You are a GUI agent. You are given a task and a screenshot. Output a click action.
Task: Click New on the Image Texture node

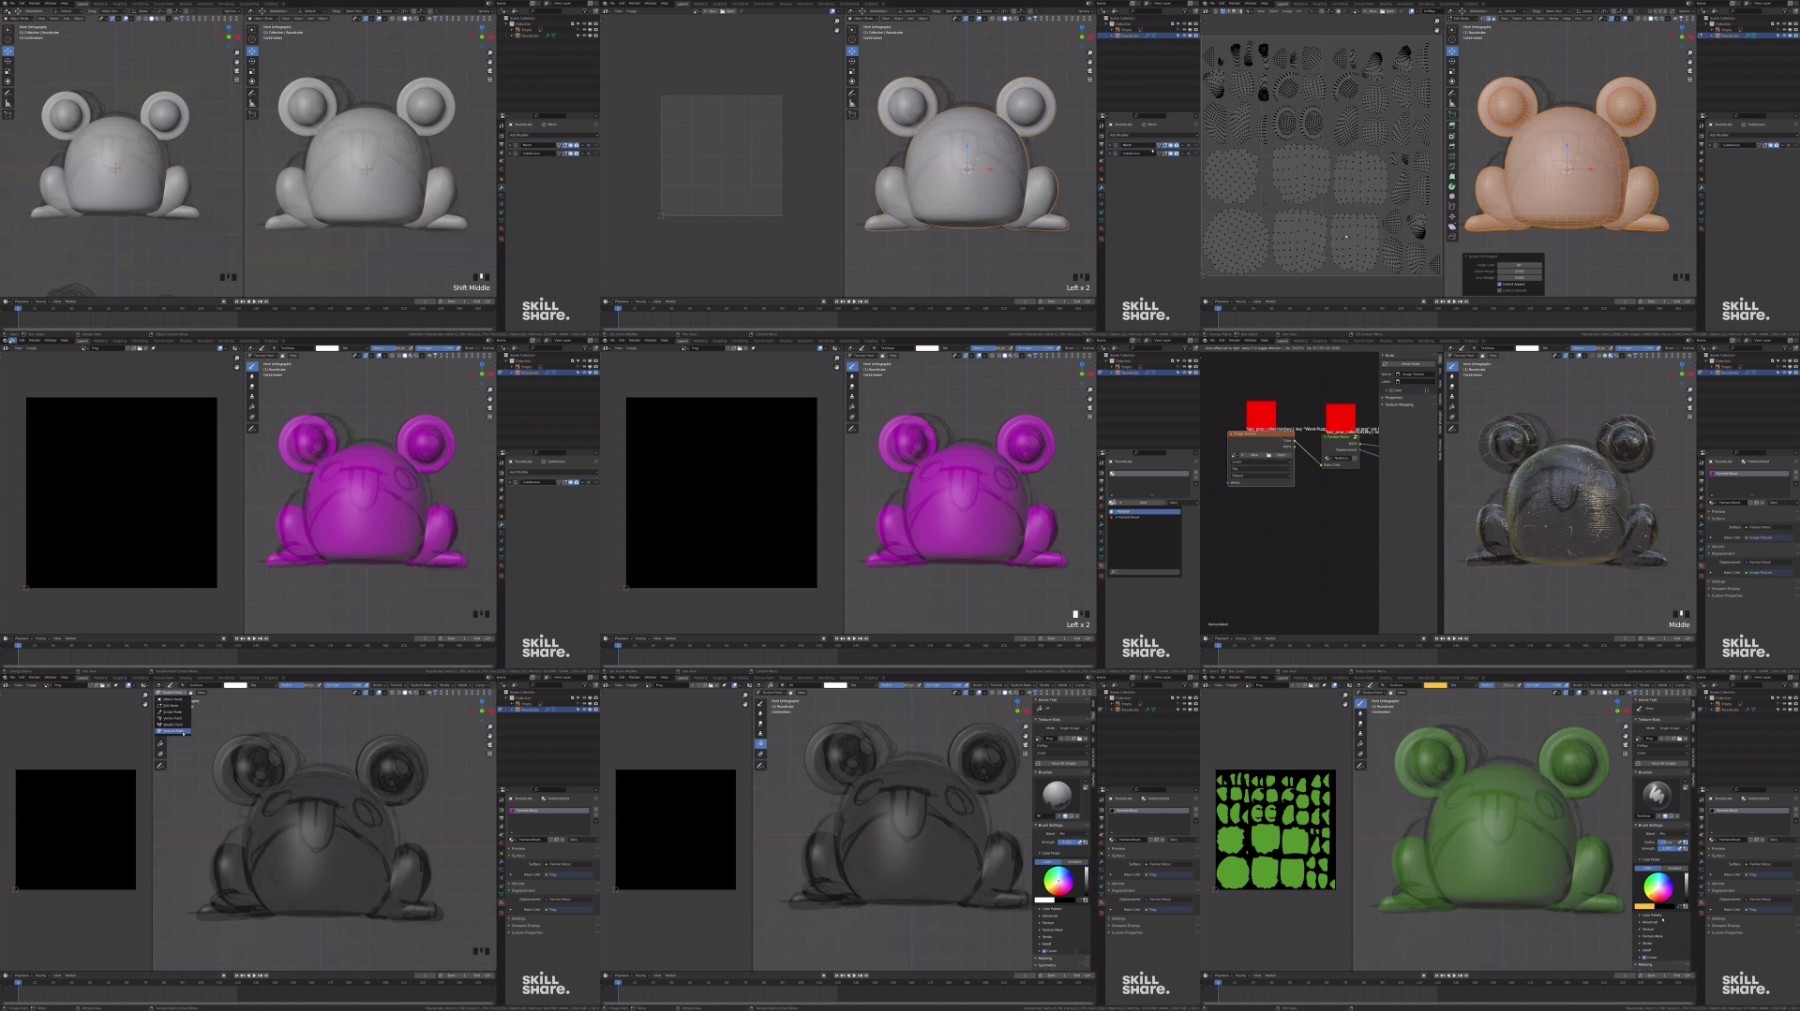pyautogui.click(x=1254, y=455)
